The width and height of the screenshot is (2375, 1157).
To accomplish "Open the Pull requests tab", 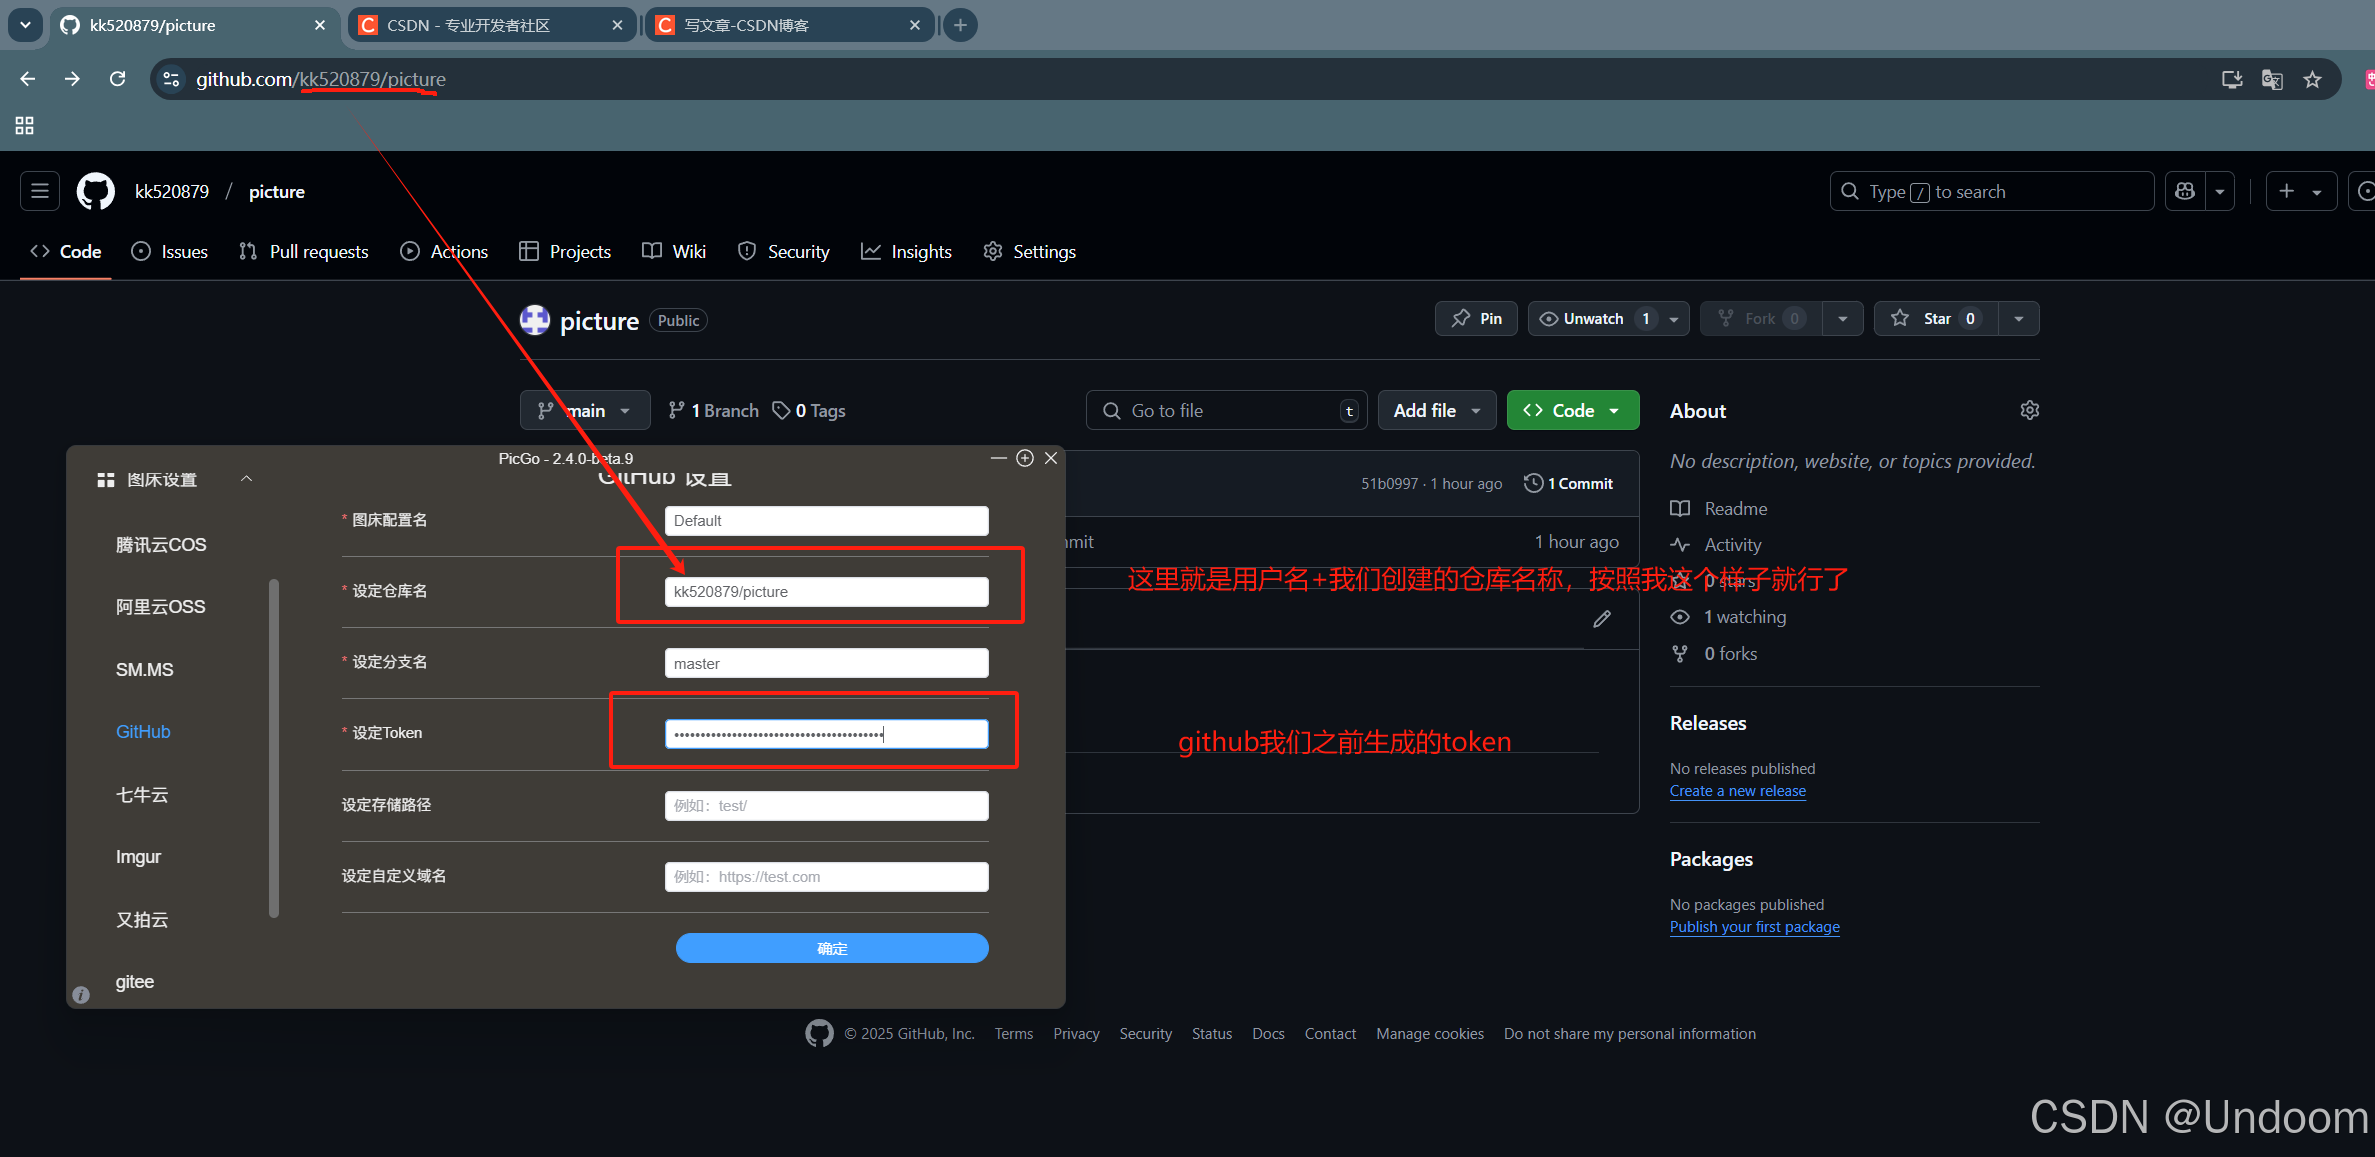I will click(x=304, y=252).
